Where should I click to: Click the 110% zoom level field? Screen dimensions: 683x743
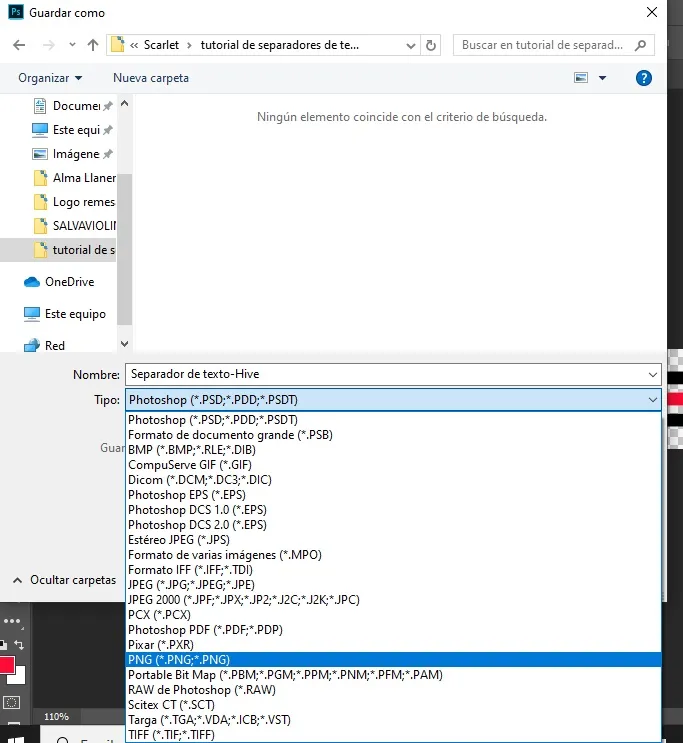point(56,716)
